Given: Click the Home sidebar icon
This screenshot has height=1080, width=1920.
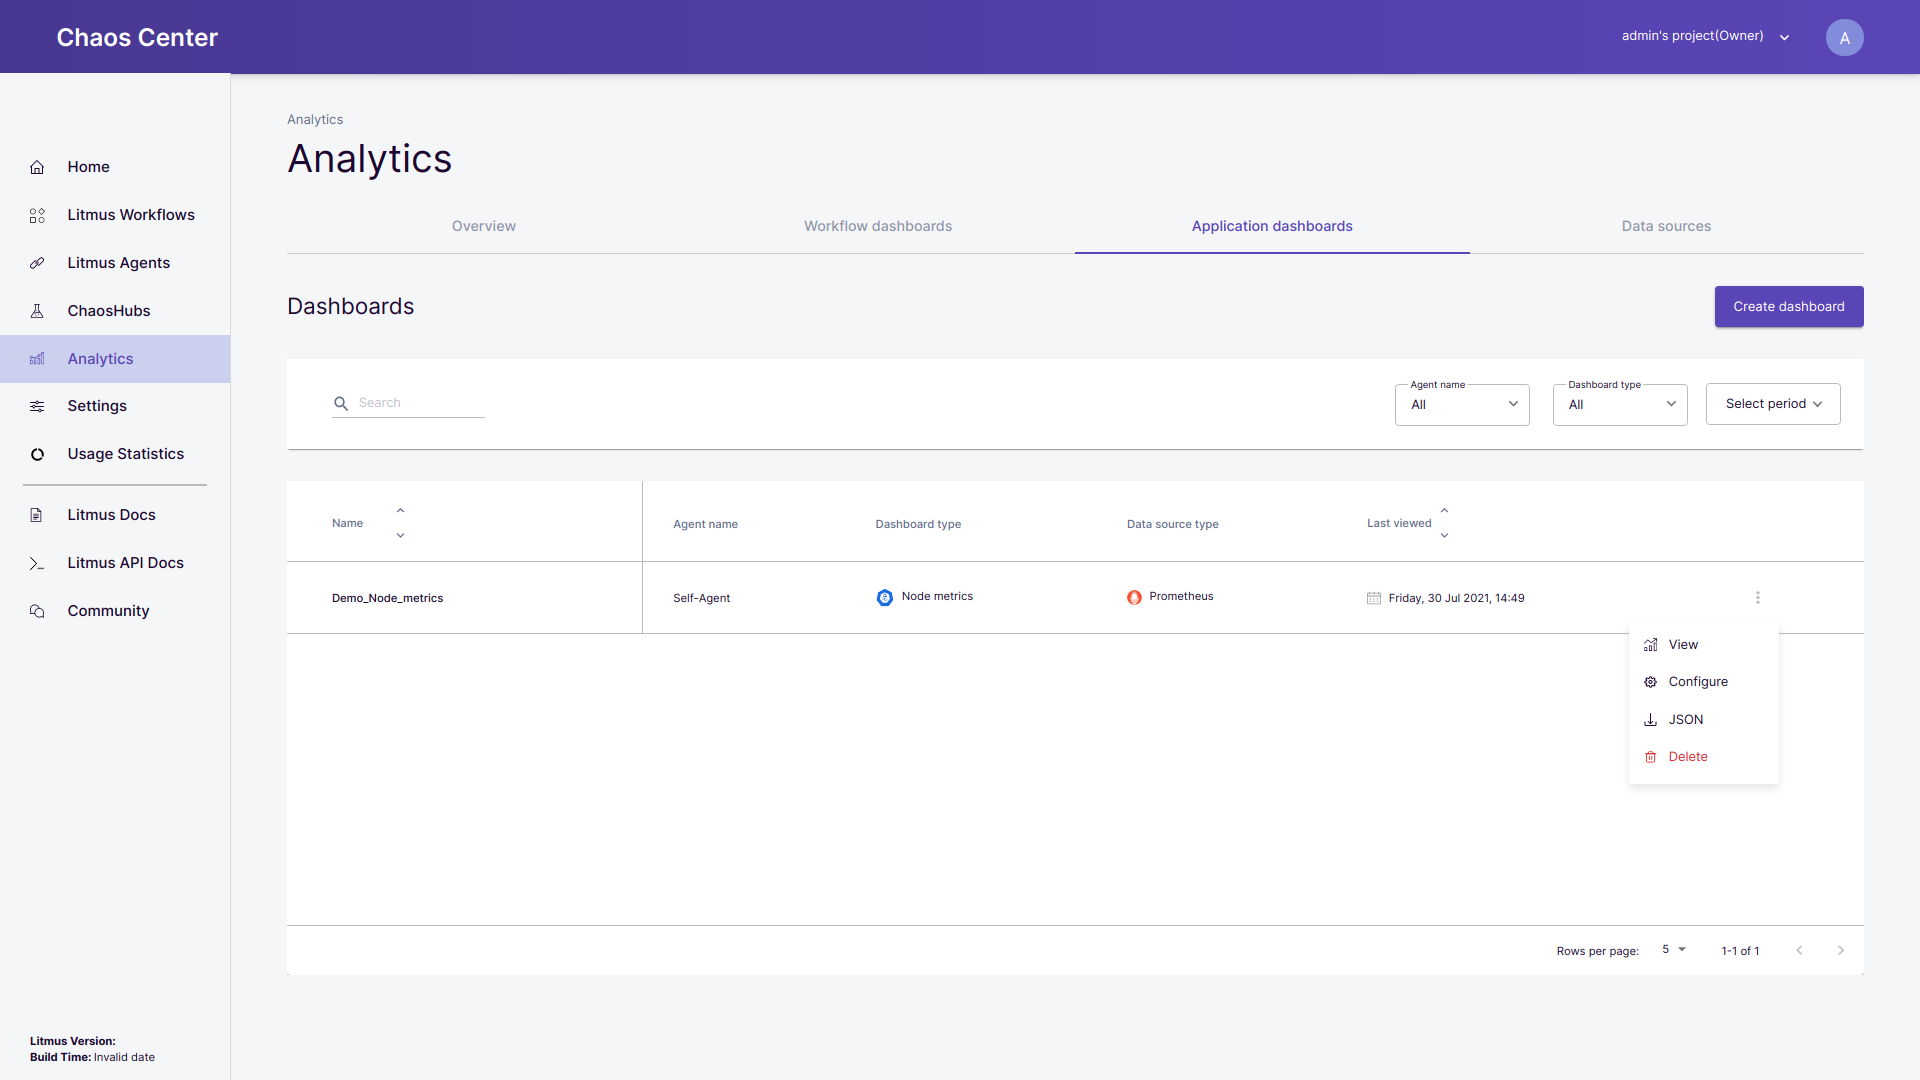Looking at the screenshot, I should (37, 167).
